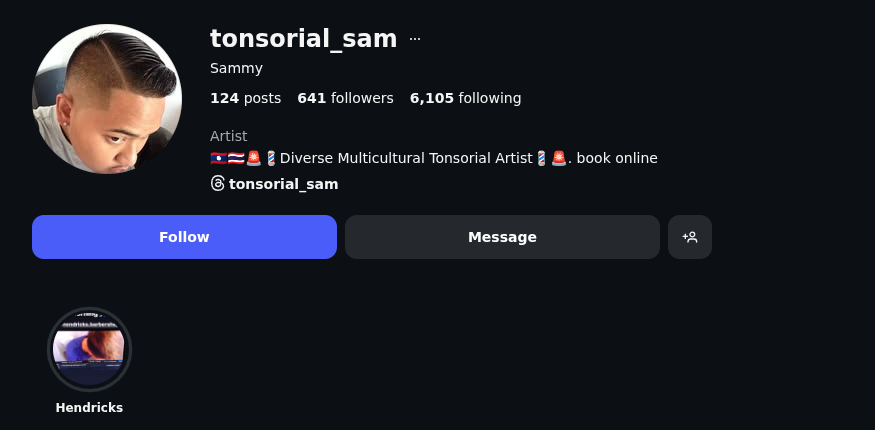
Task: Click the Thailand flag emoji in bio
Action: click(236, 158)
